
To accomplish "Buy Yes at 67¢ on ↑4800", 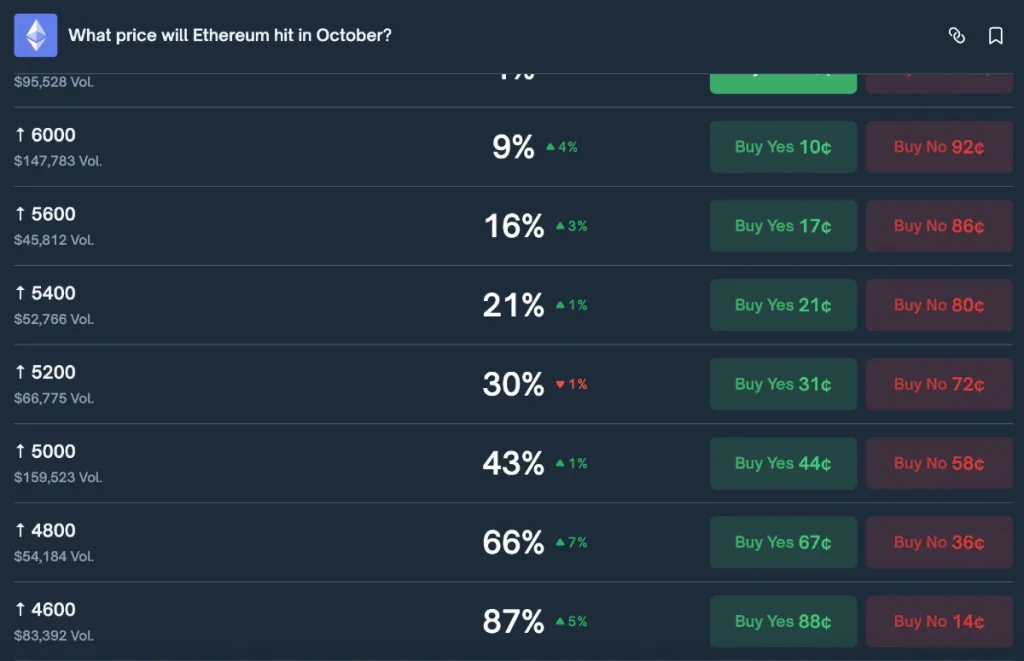I will point(783,542).
